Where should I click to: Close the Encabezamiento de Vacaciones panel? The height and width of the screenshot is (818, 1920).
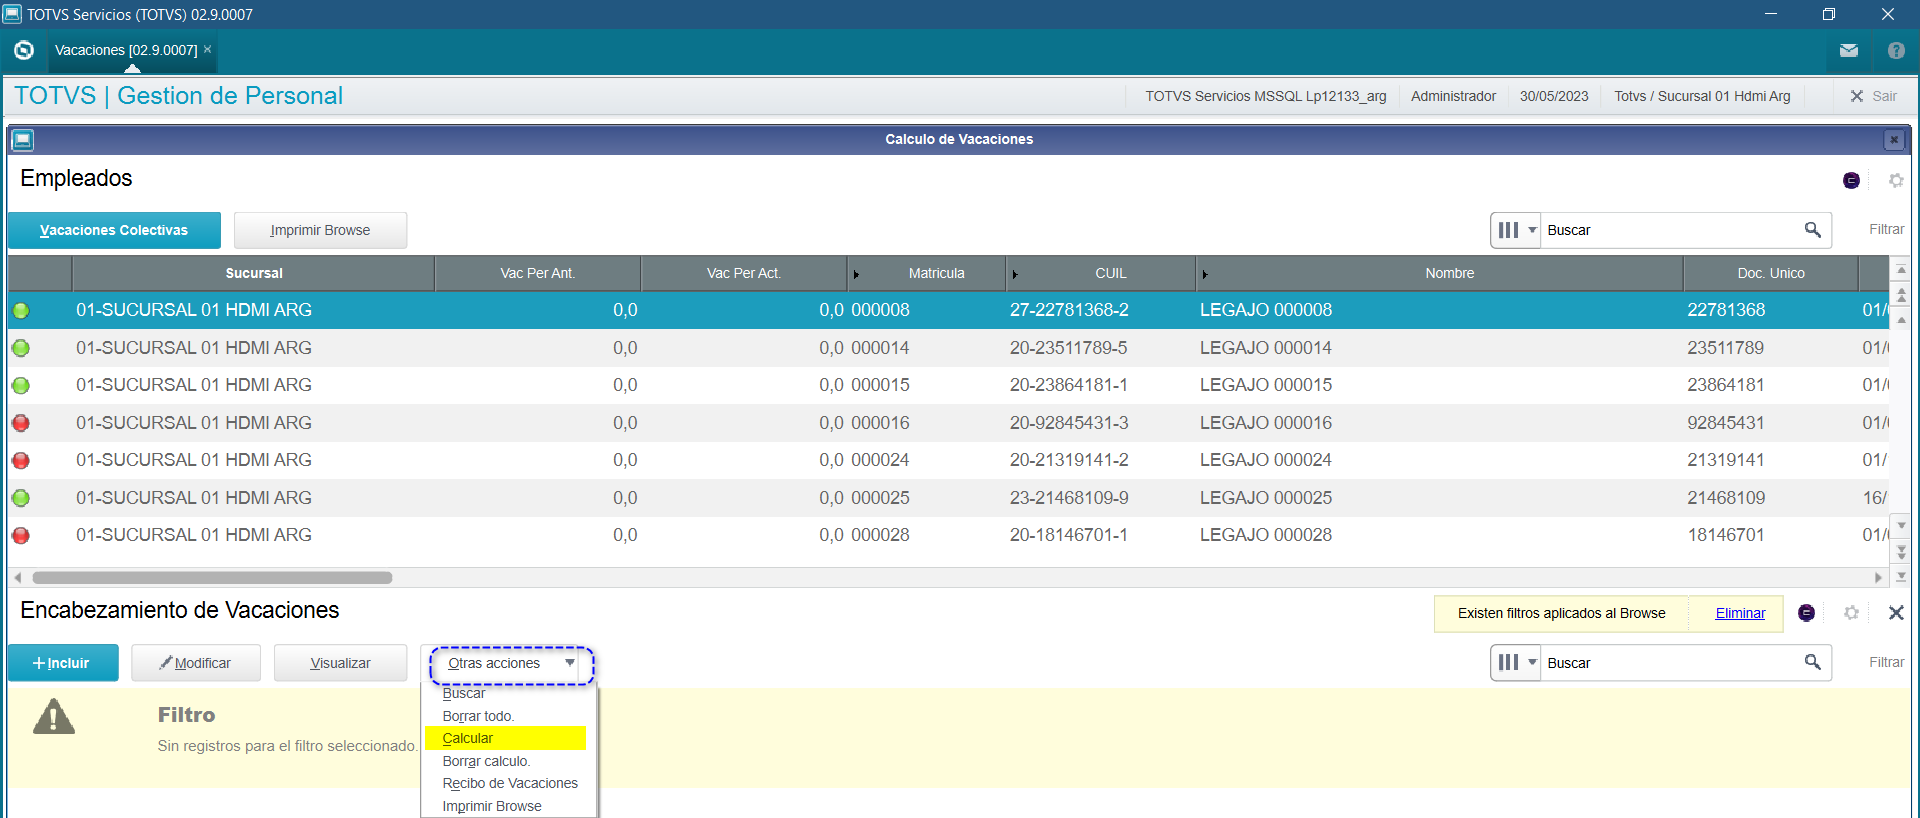coord(1895,613)
